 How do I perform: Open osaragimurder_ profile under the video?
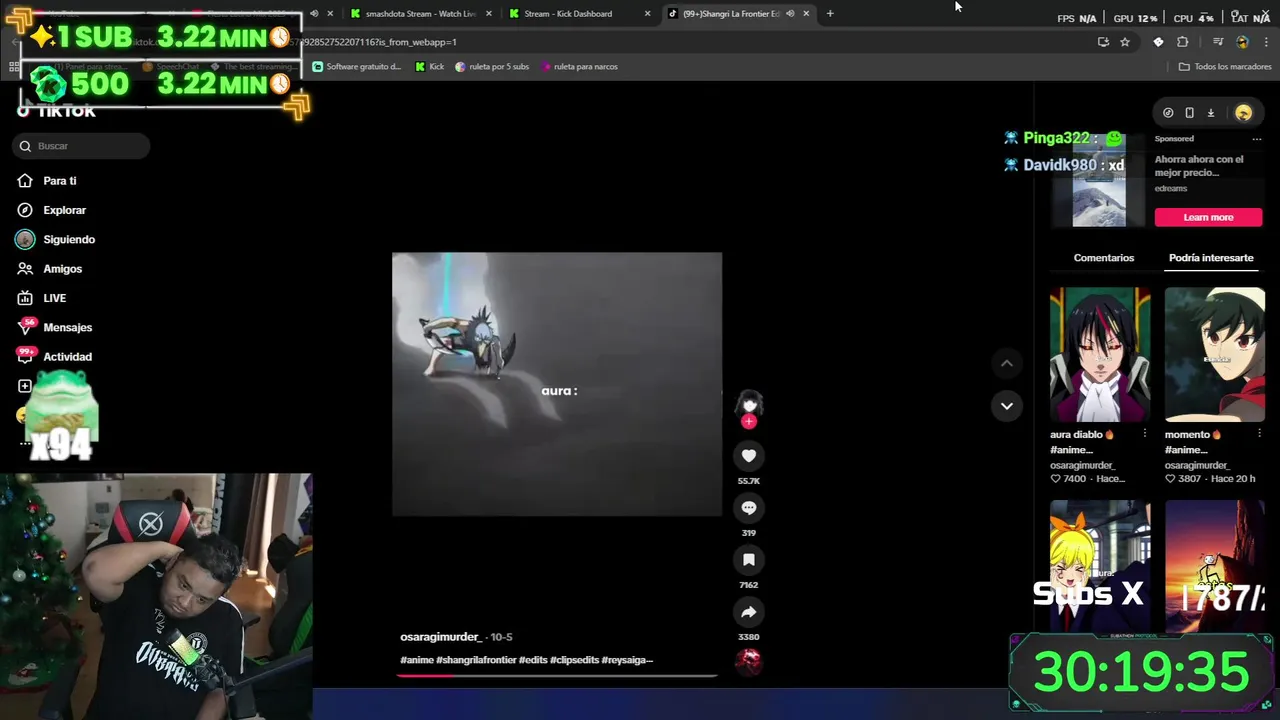441,637
